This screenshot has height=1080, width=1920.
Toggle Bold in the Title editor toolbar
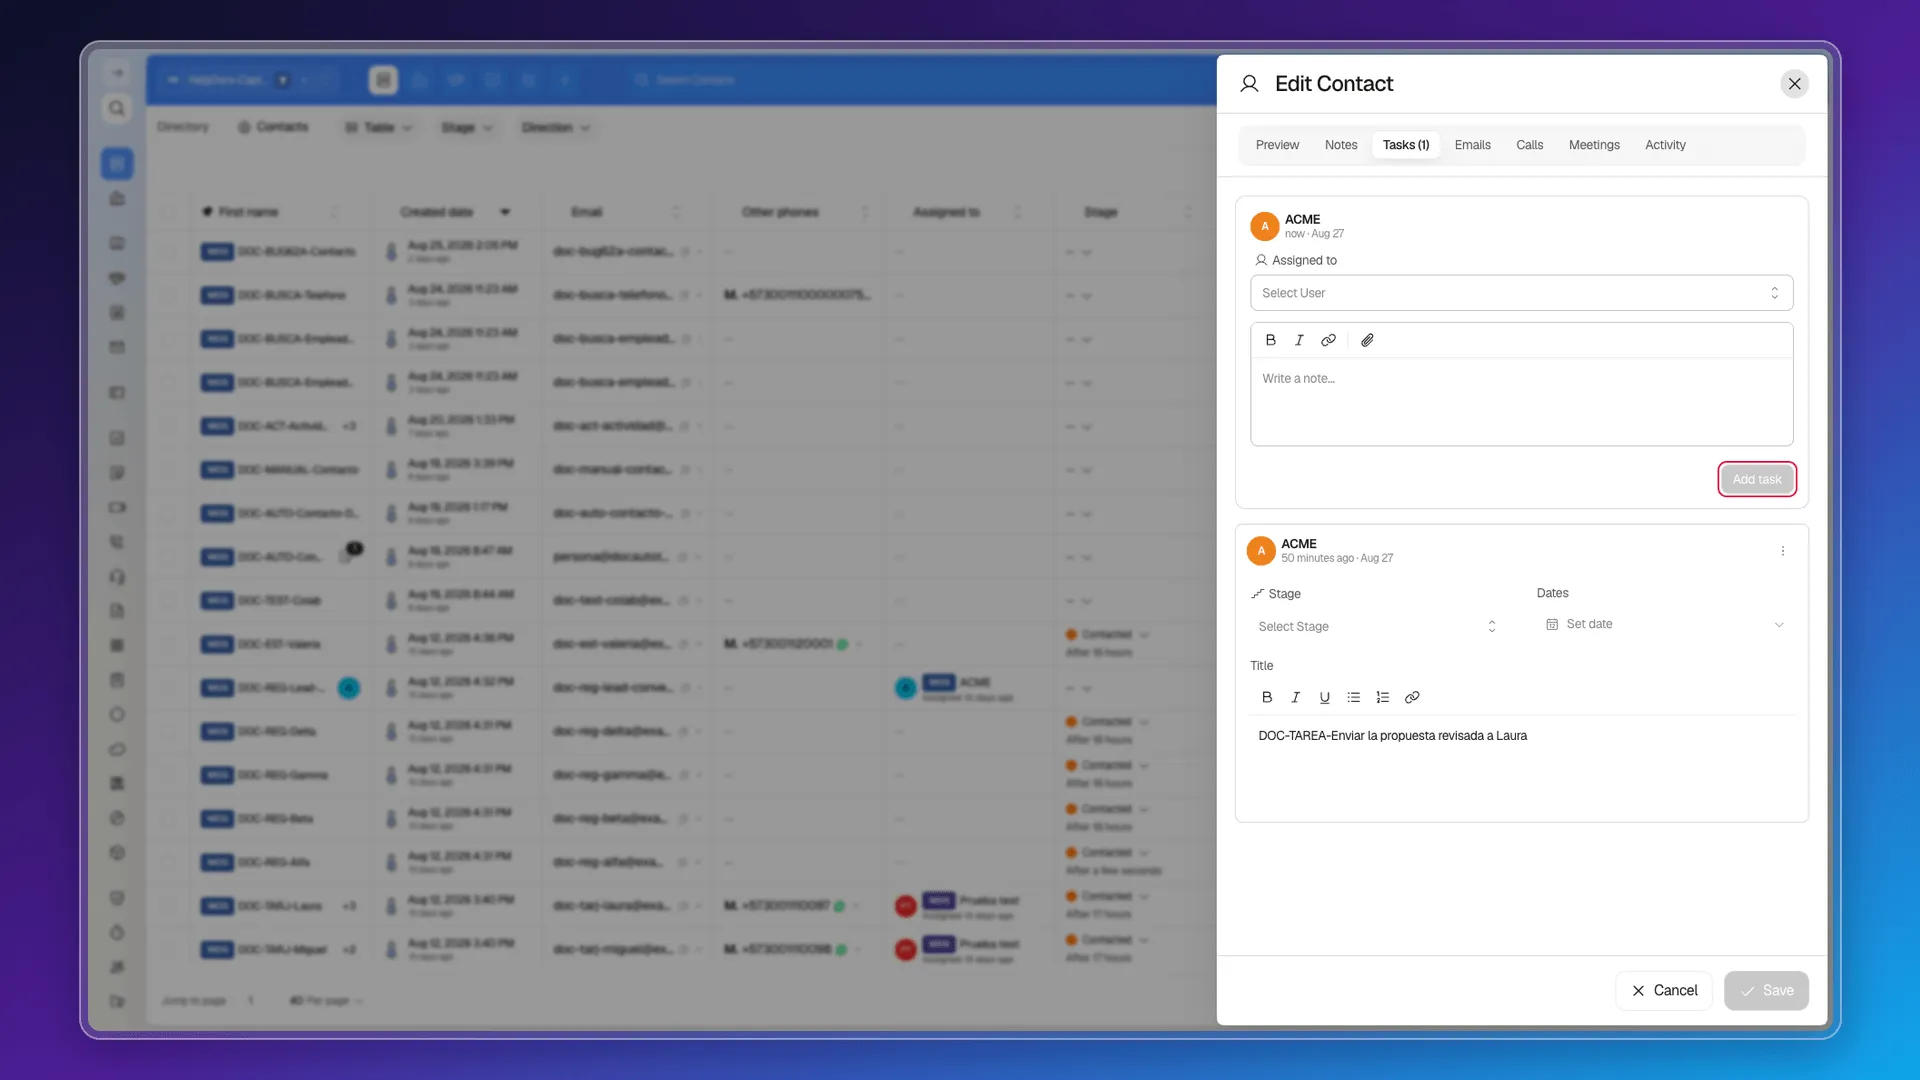[1267, 697]
